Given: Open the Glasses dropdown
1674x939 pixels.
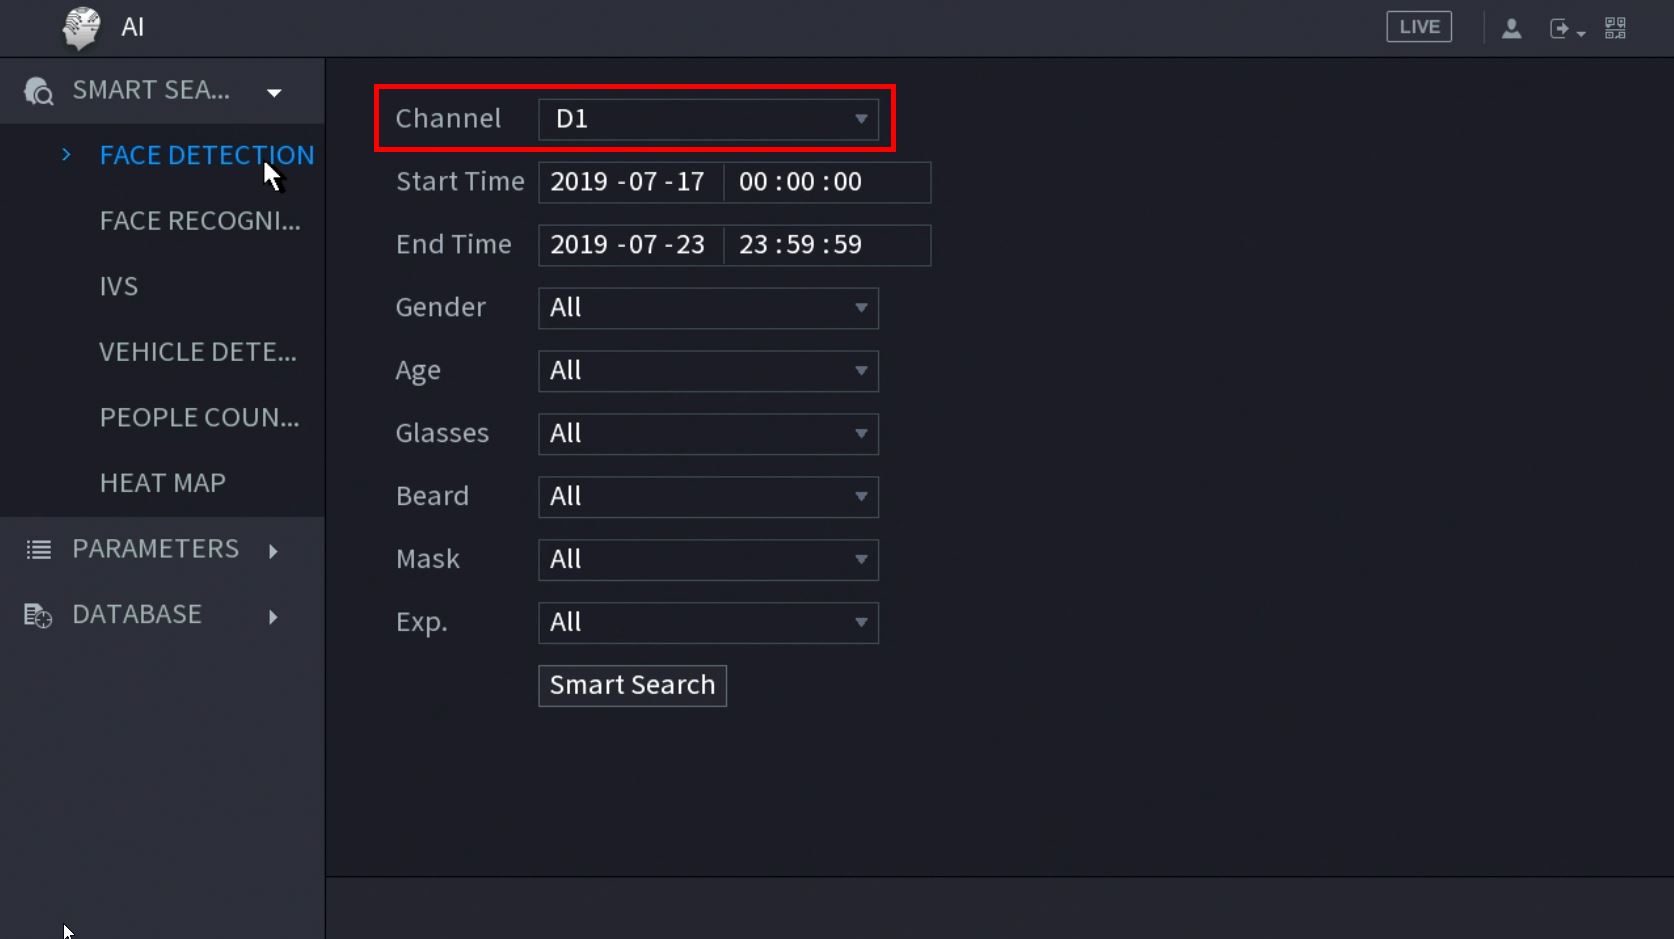Looking at the screenshot, I should coord(708,434).
